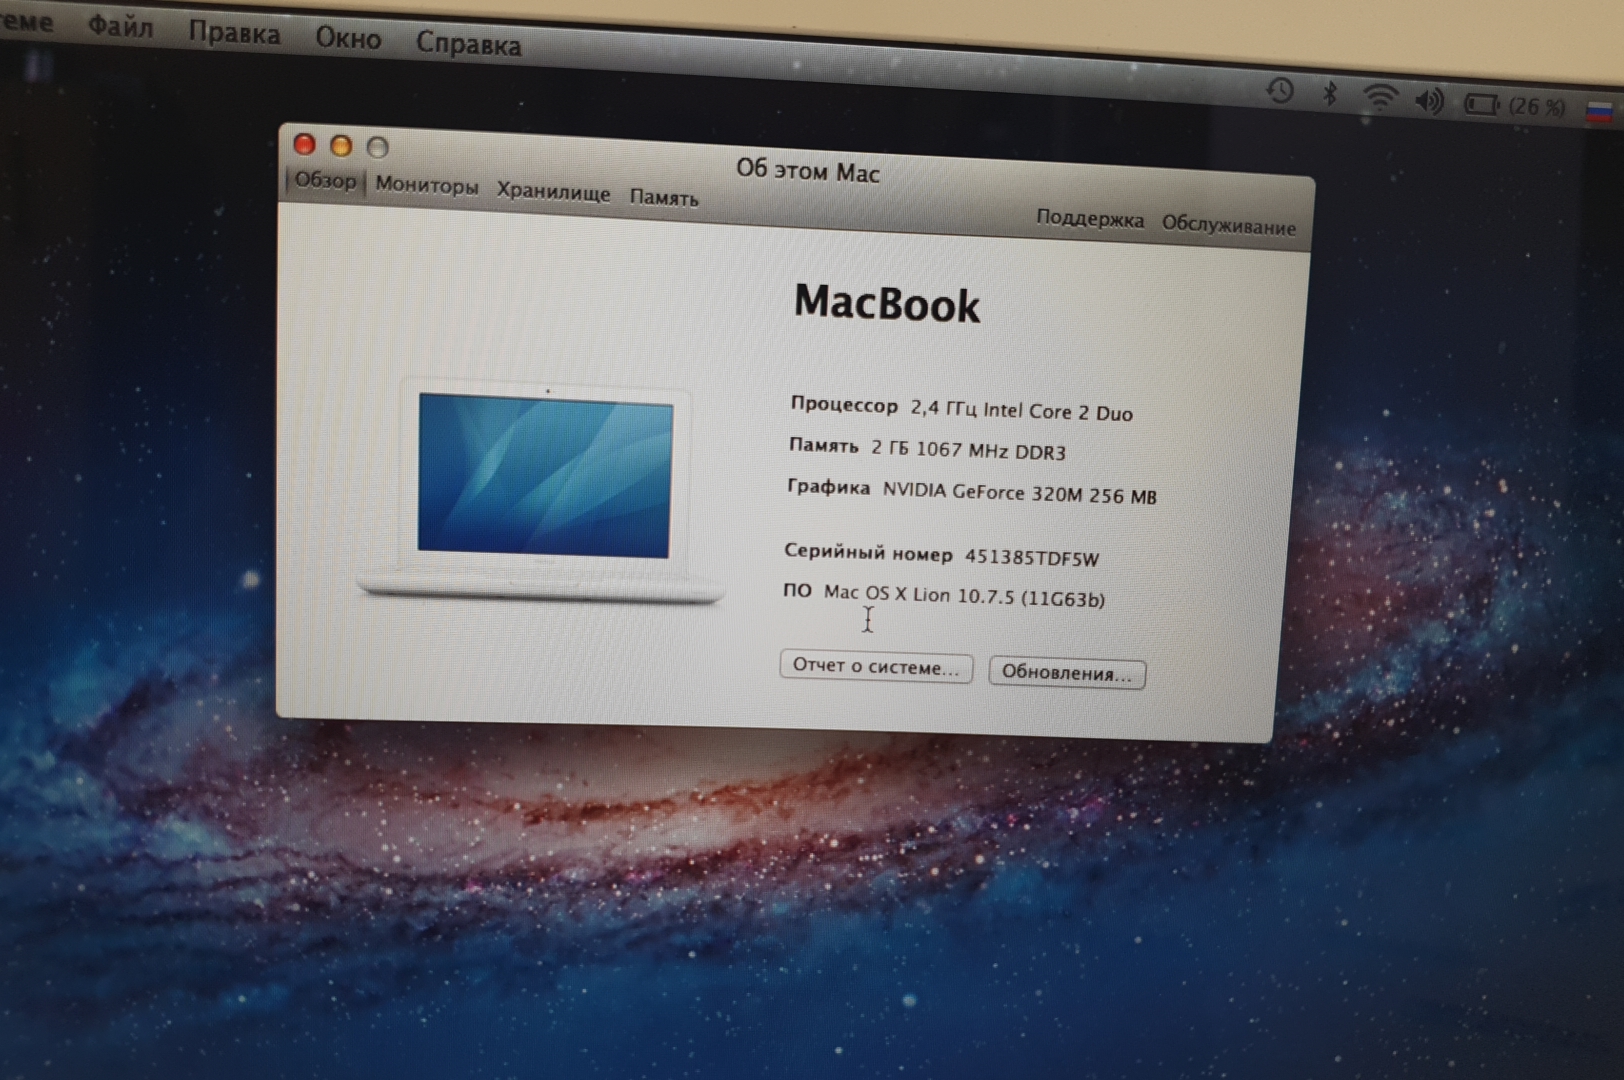Click the Отчет о системе… button
Viewport: 1624px width, 1080px height.
tap(875, 667)
